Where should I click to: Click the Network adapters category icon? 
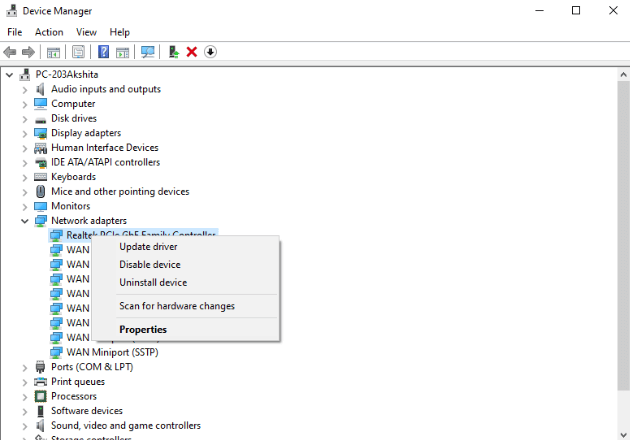(x=40, y=221)
